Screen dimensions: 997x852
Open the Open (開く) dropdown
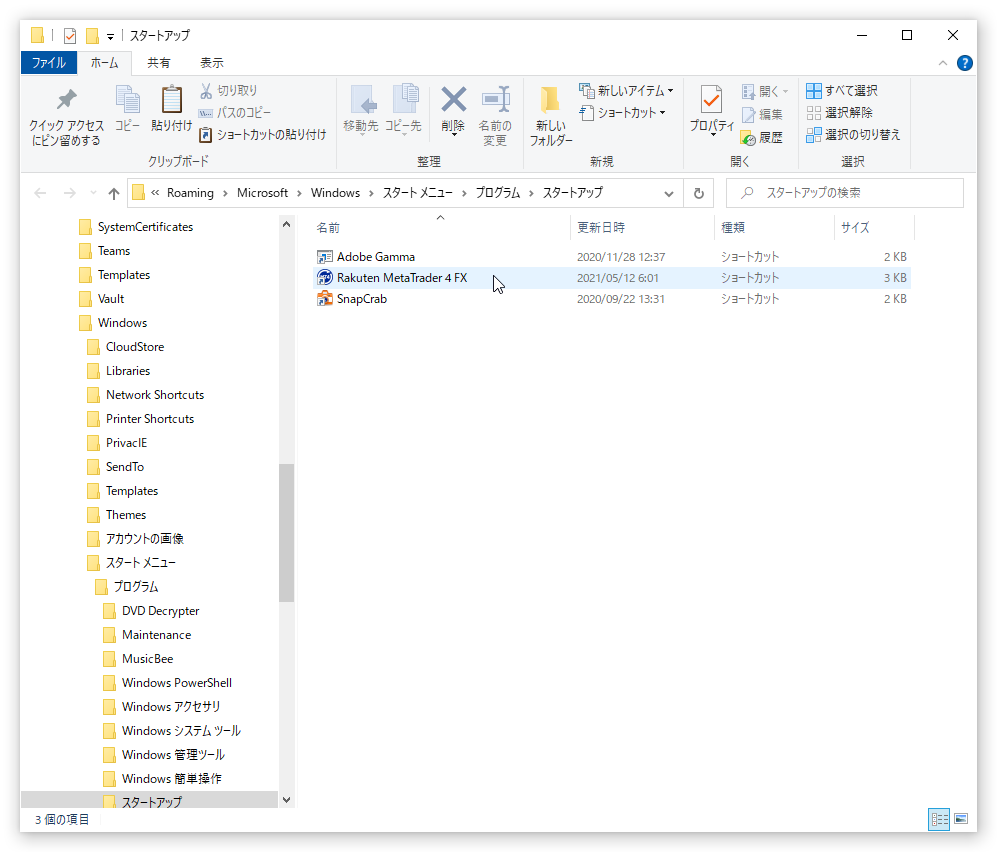765,92
